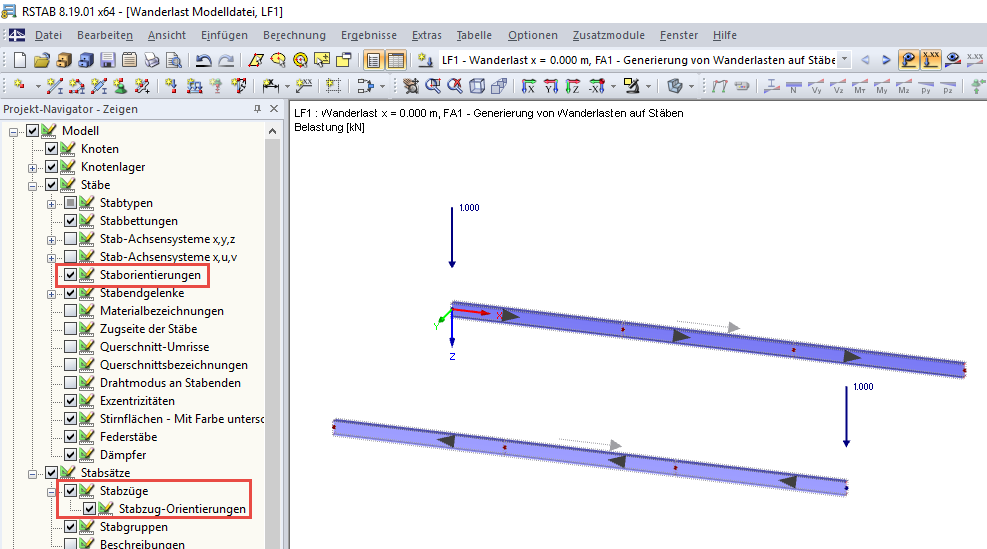Image resolution: width=987 pixels, height=549 pixels.
Task: Toggle show loads icon
Action: point(908,60)
